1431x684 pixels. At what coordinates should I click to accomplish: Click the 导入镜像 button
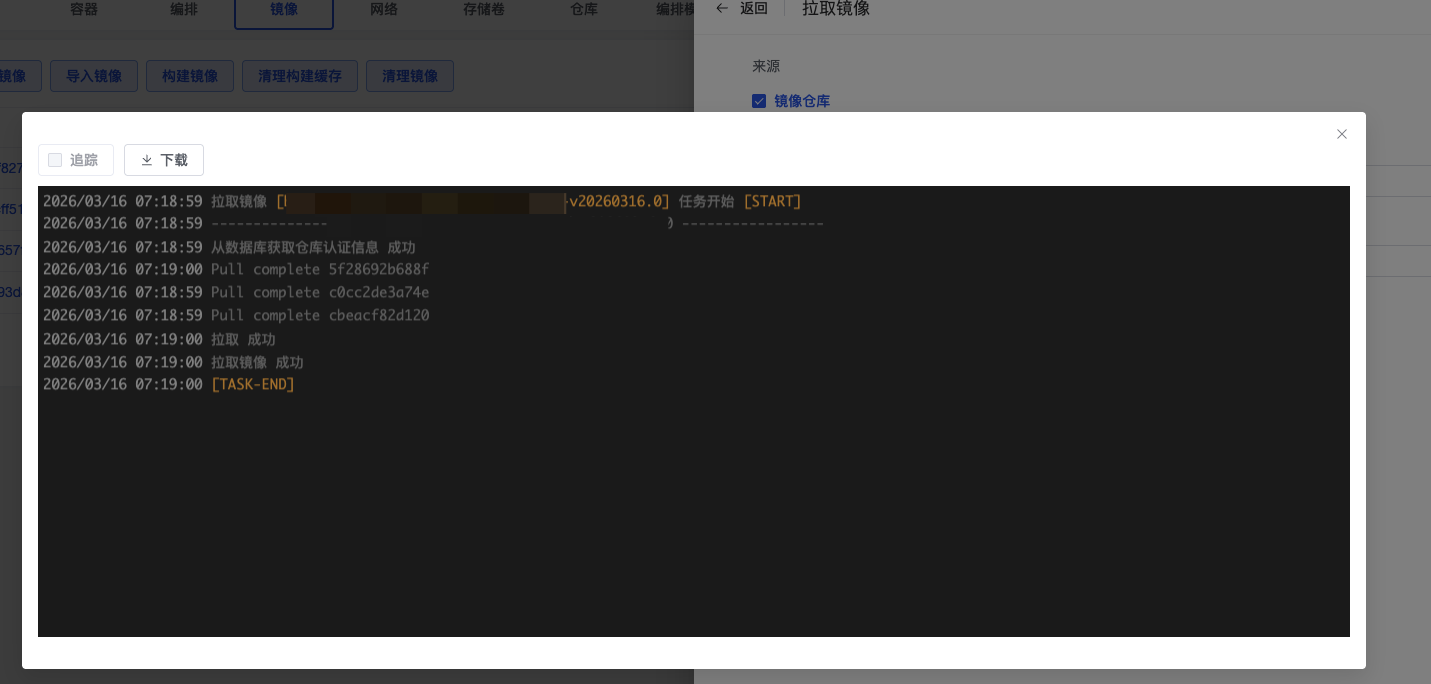pos(94,76)
